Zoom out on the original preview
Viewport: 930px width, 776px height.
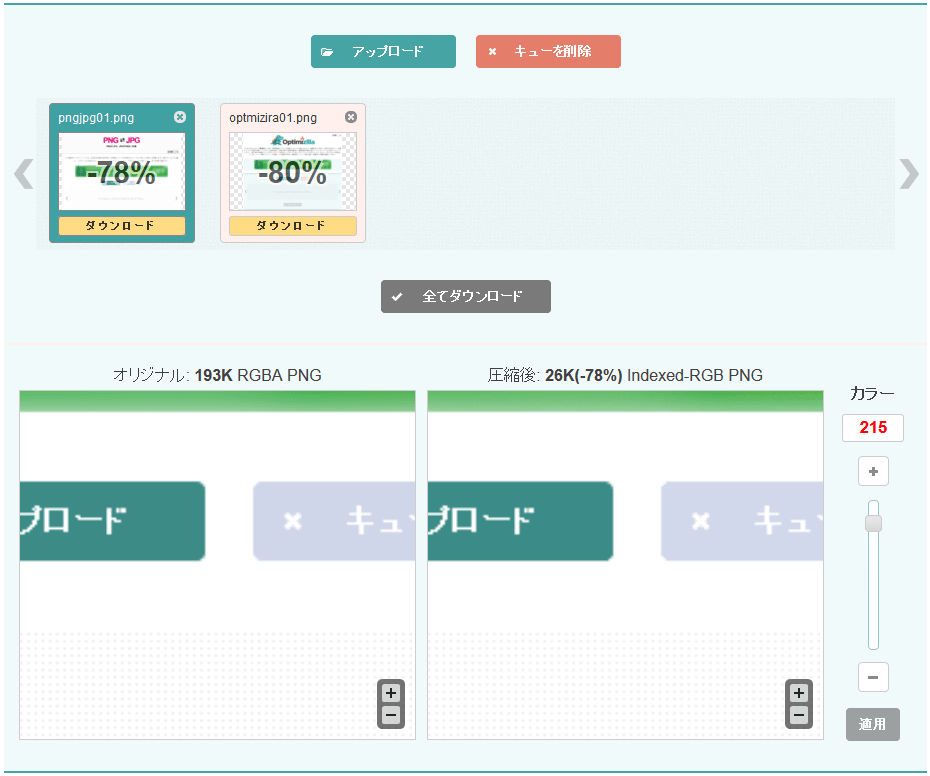(391, 715)
